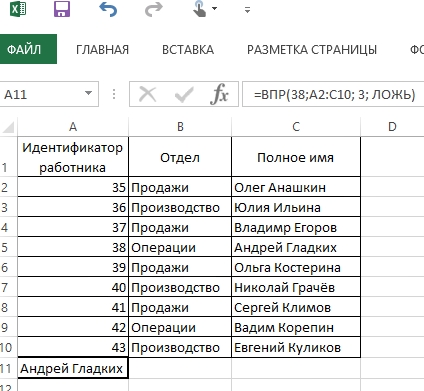Select cell 'Юлия Ильина'
This screenshot has height=391, width=424.
click(x=296, y=207)
